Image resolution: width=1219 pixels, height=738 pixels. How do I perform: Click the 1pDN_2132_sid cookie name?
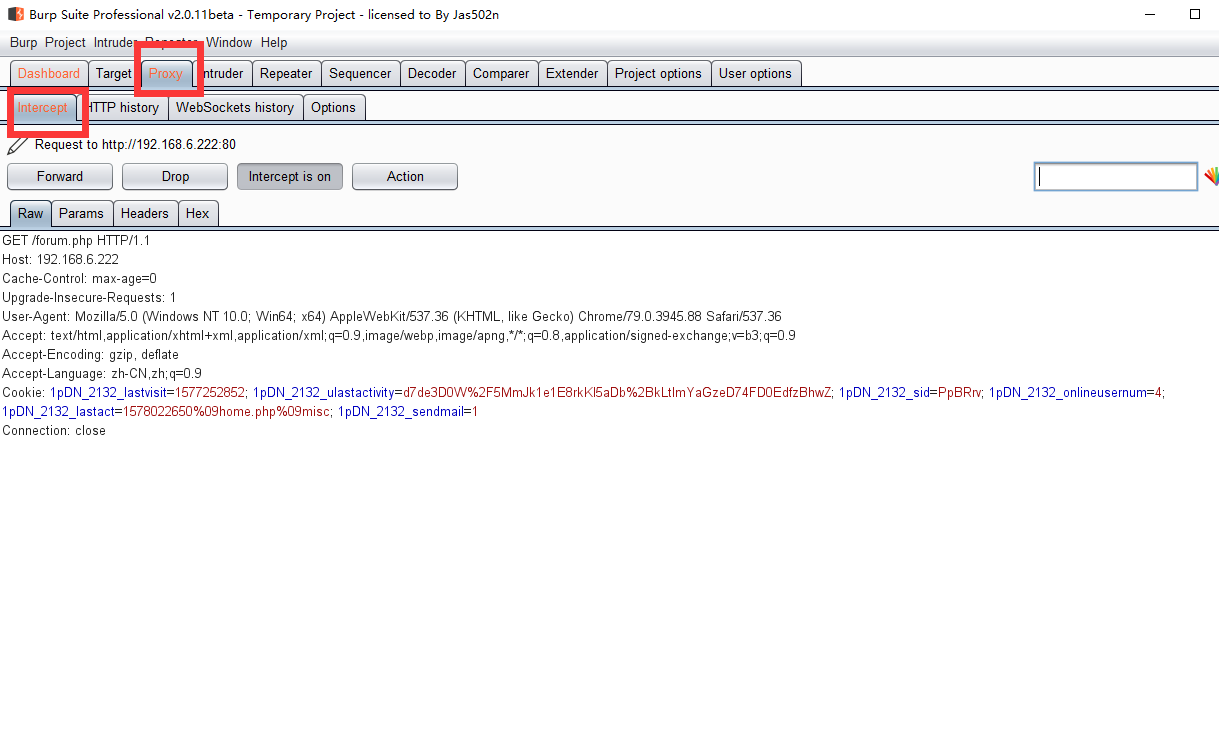[882, 393]
